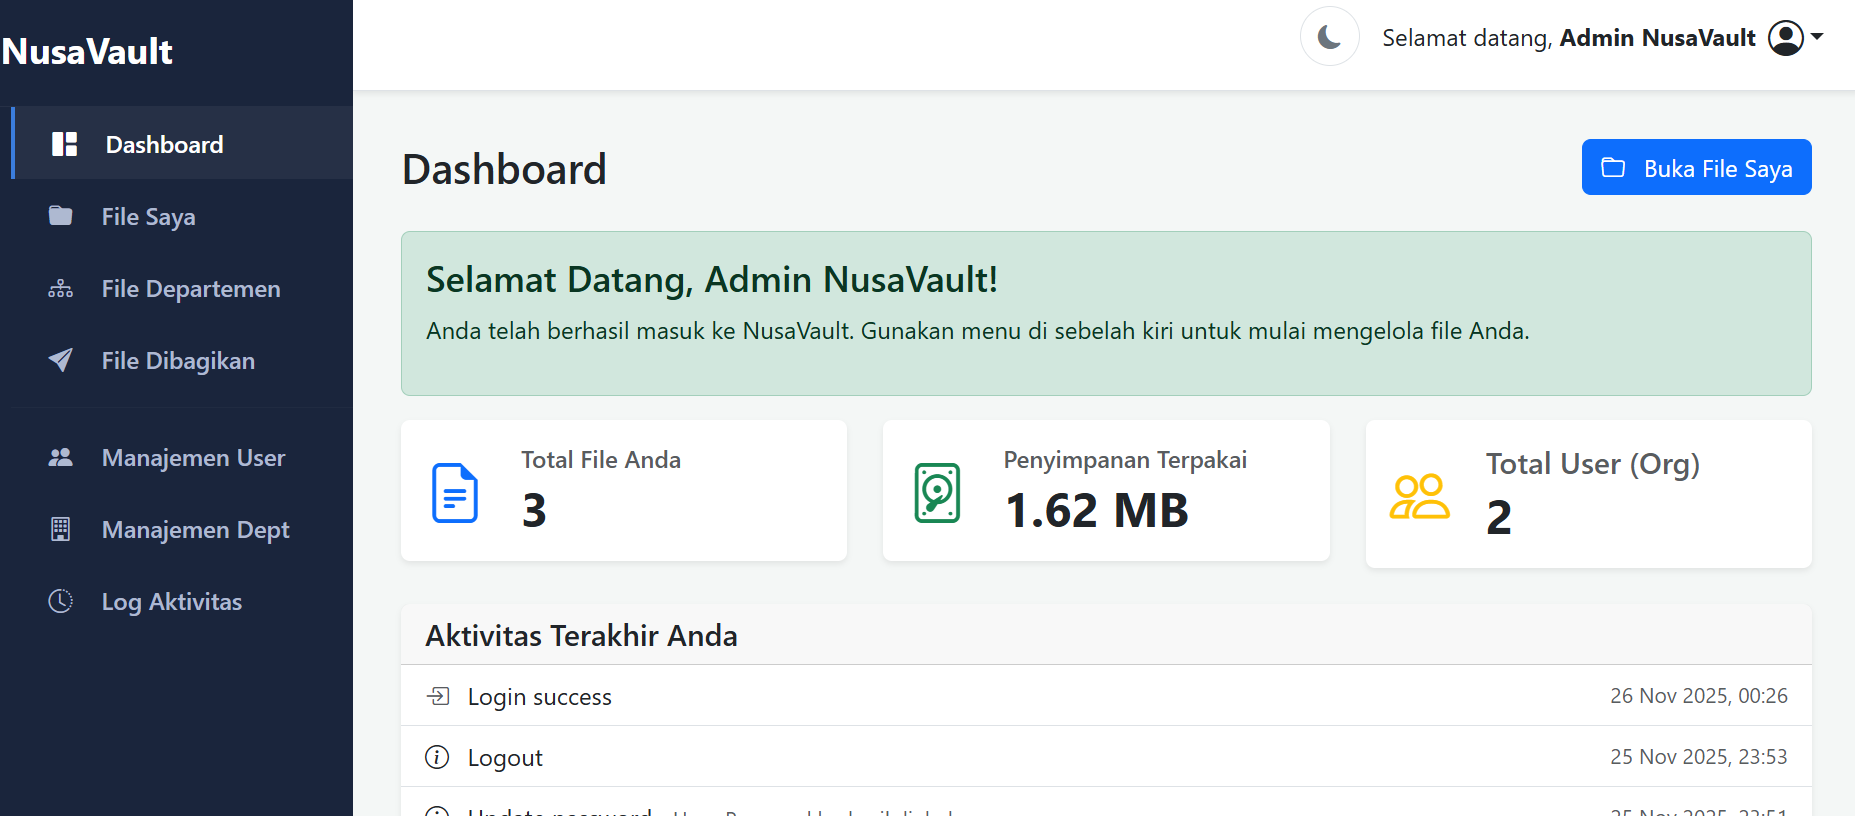Click the info icon beside Logout entry
1855x816 pixels.
click(x=437, y=757)
